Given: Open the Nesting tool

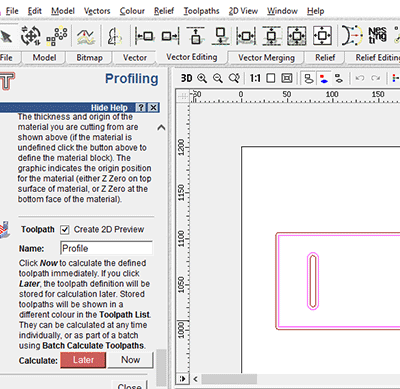Looking at the screenshot, I should pos(378,35).
